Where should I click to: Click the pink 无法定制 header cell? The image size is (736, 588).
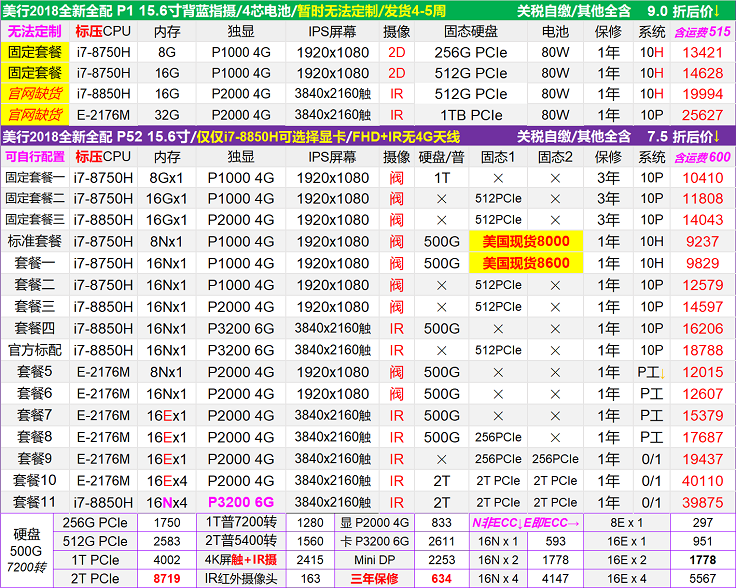35,31
